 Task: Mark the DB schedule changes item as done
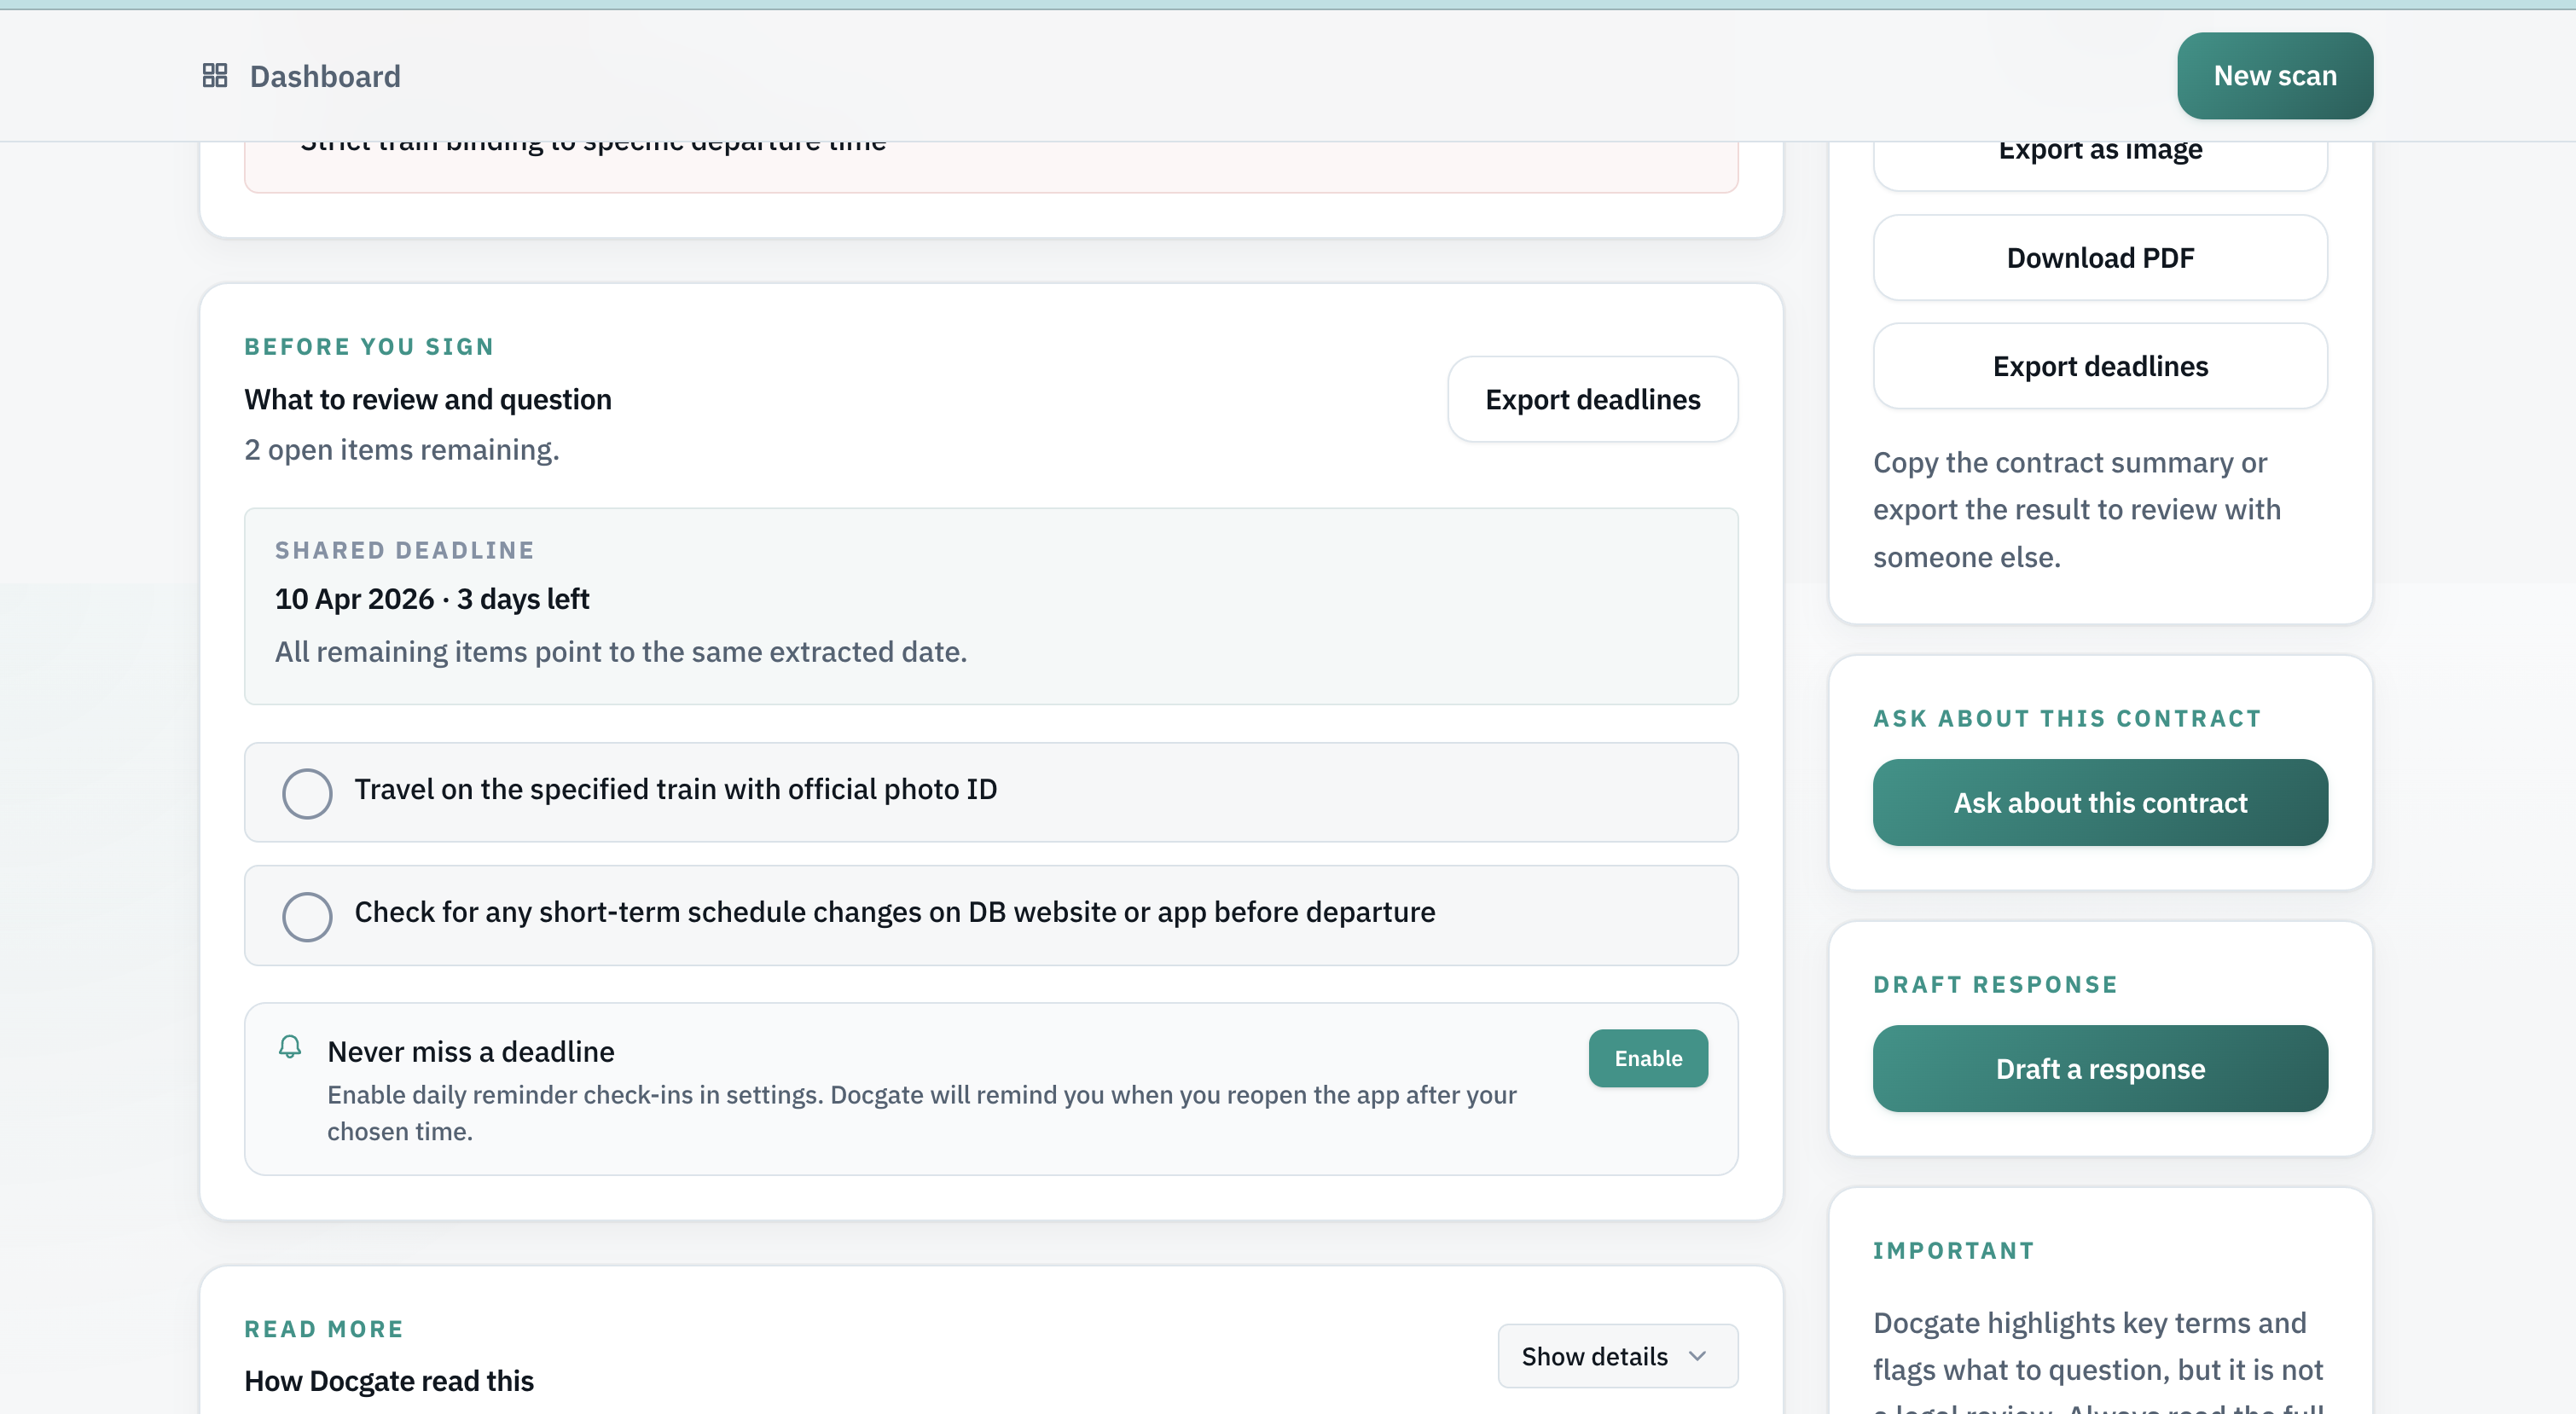307,916
